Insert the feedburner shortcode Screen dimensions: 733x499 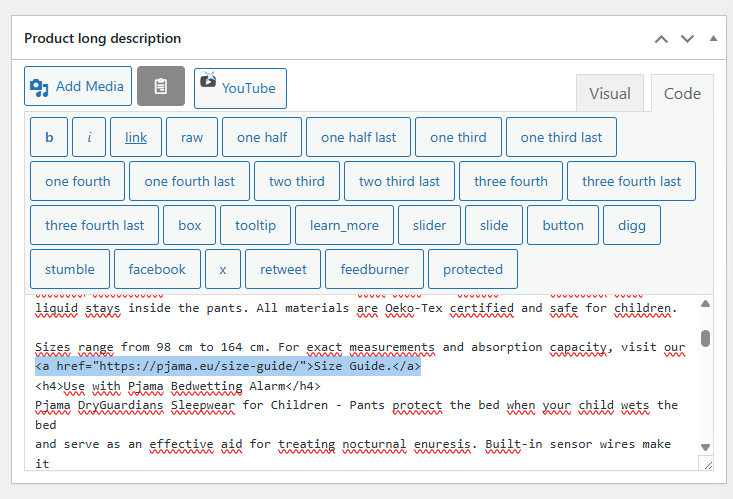374,269
